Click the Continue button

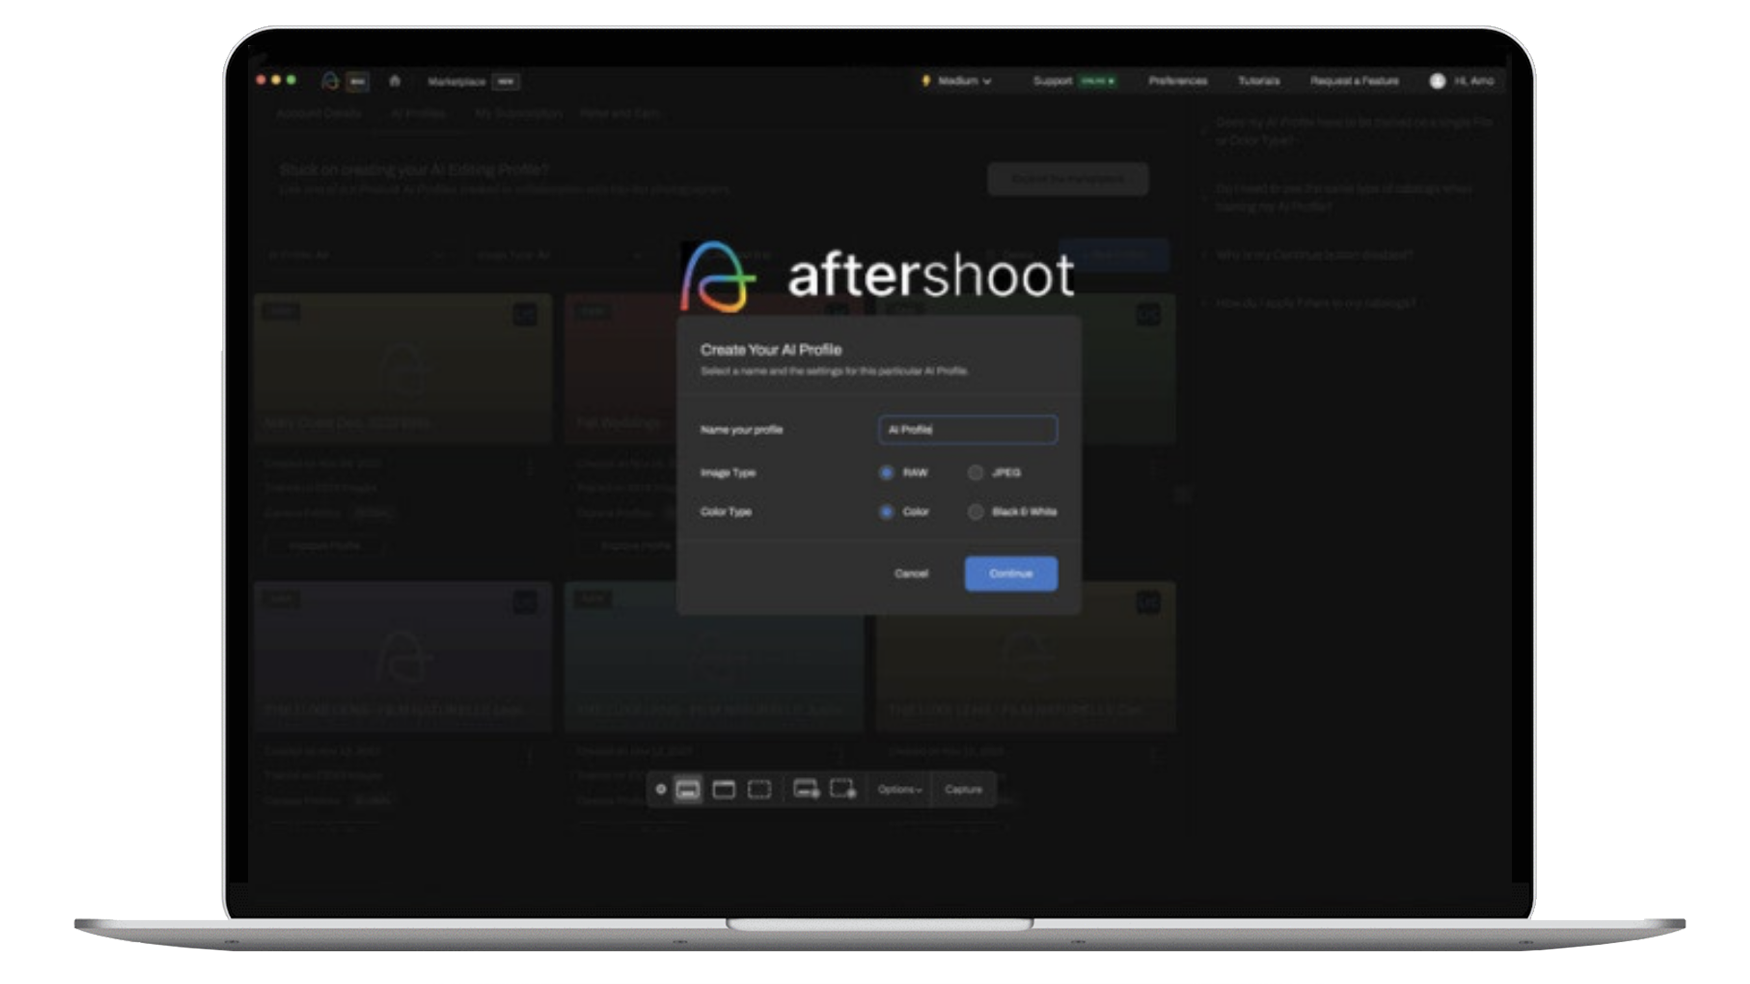point(1010,573)
